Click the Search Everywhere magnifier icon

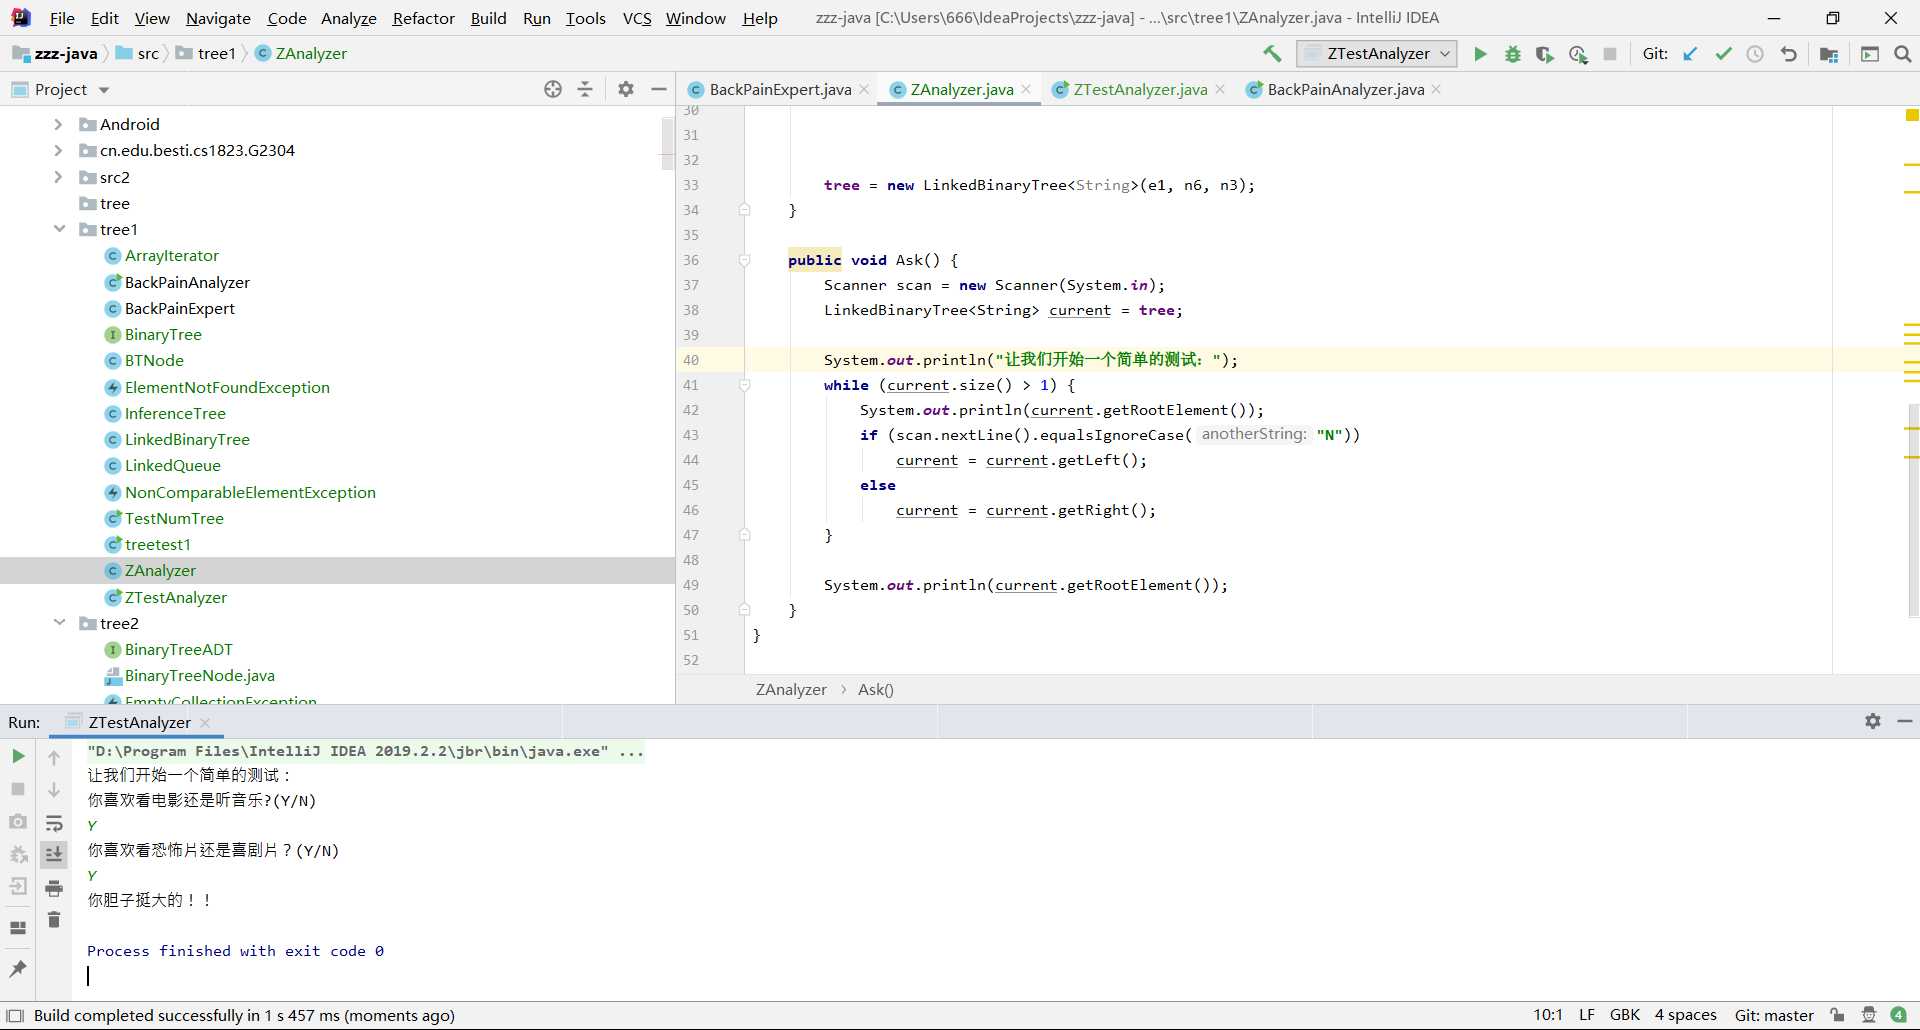click(1903, 54)
